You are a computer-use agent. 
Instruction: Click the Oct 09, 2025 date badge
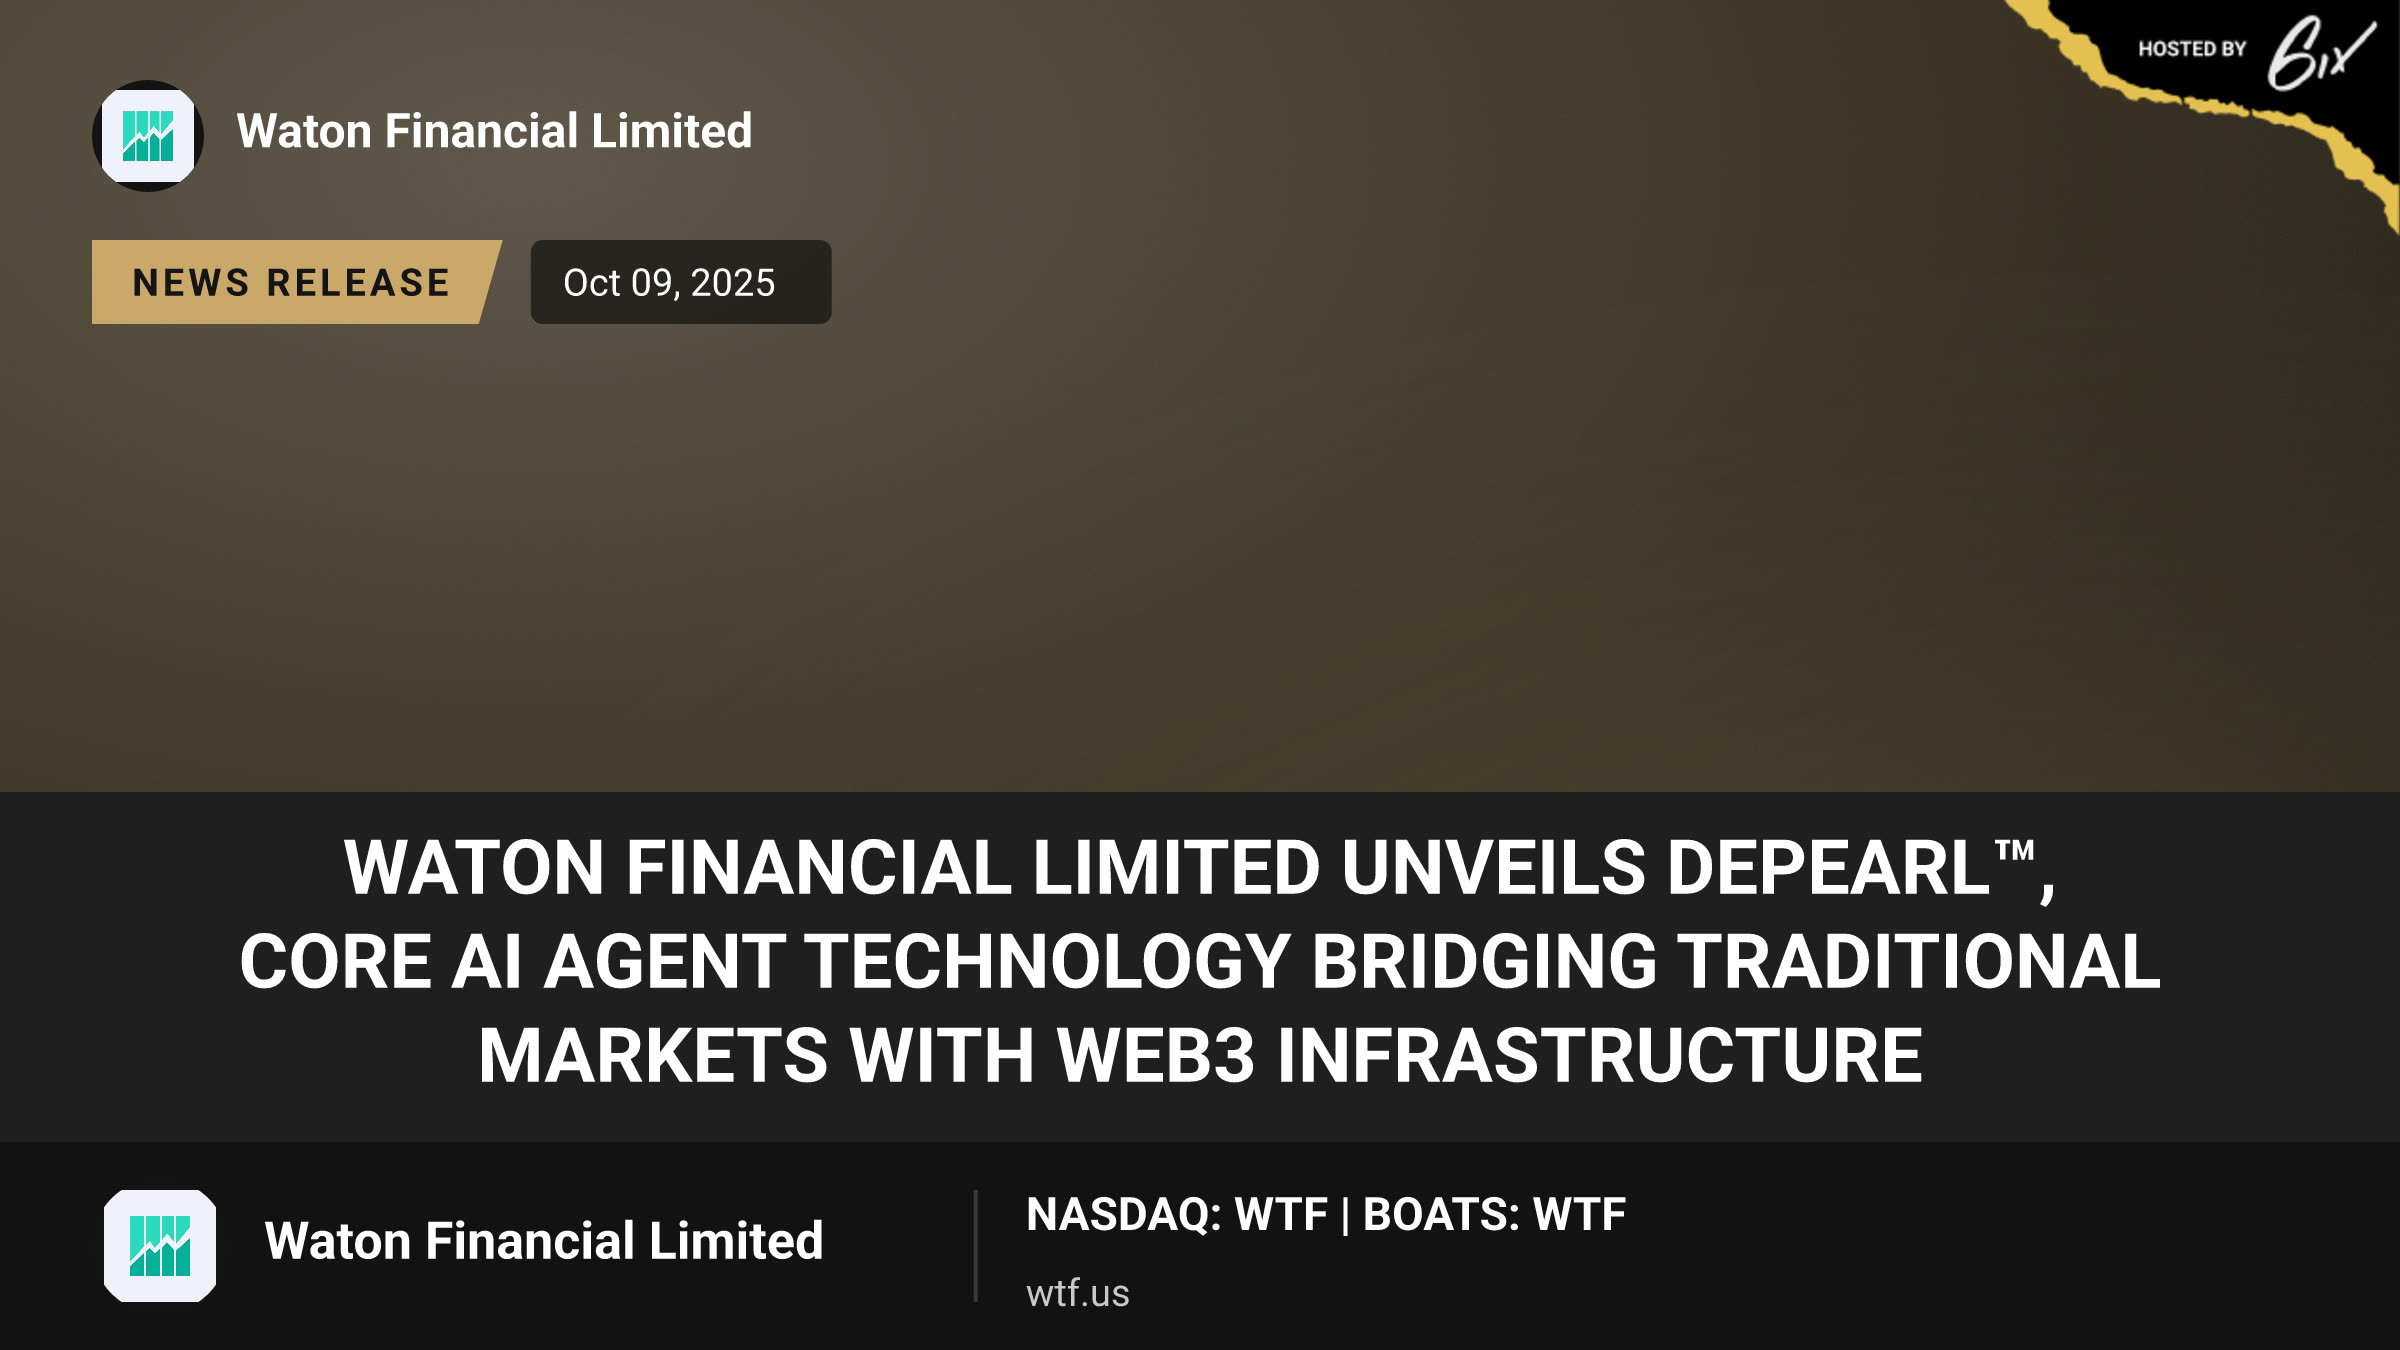pos(681,282)
